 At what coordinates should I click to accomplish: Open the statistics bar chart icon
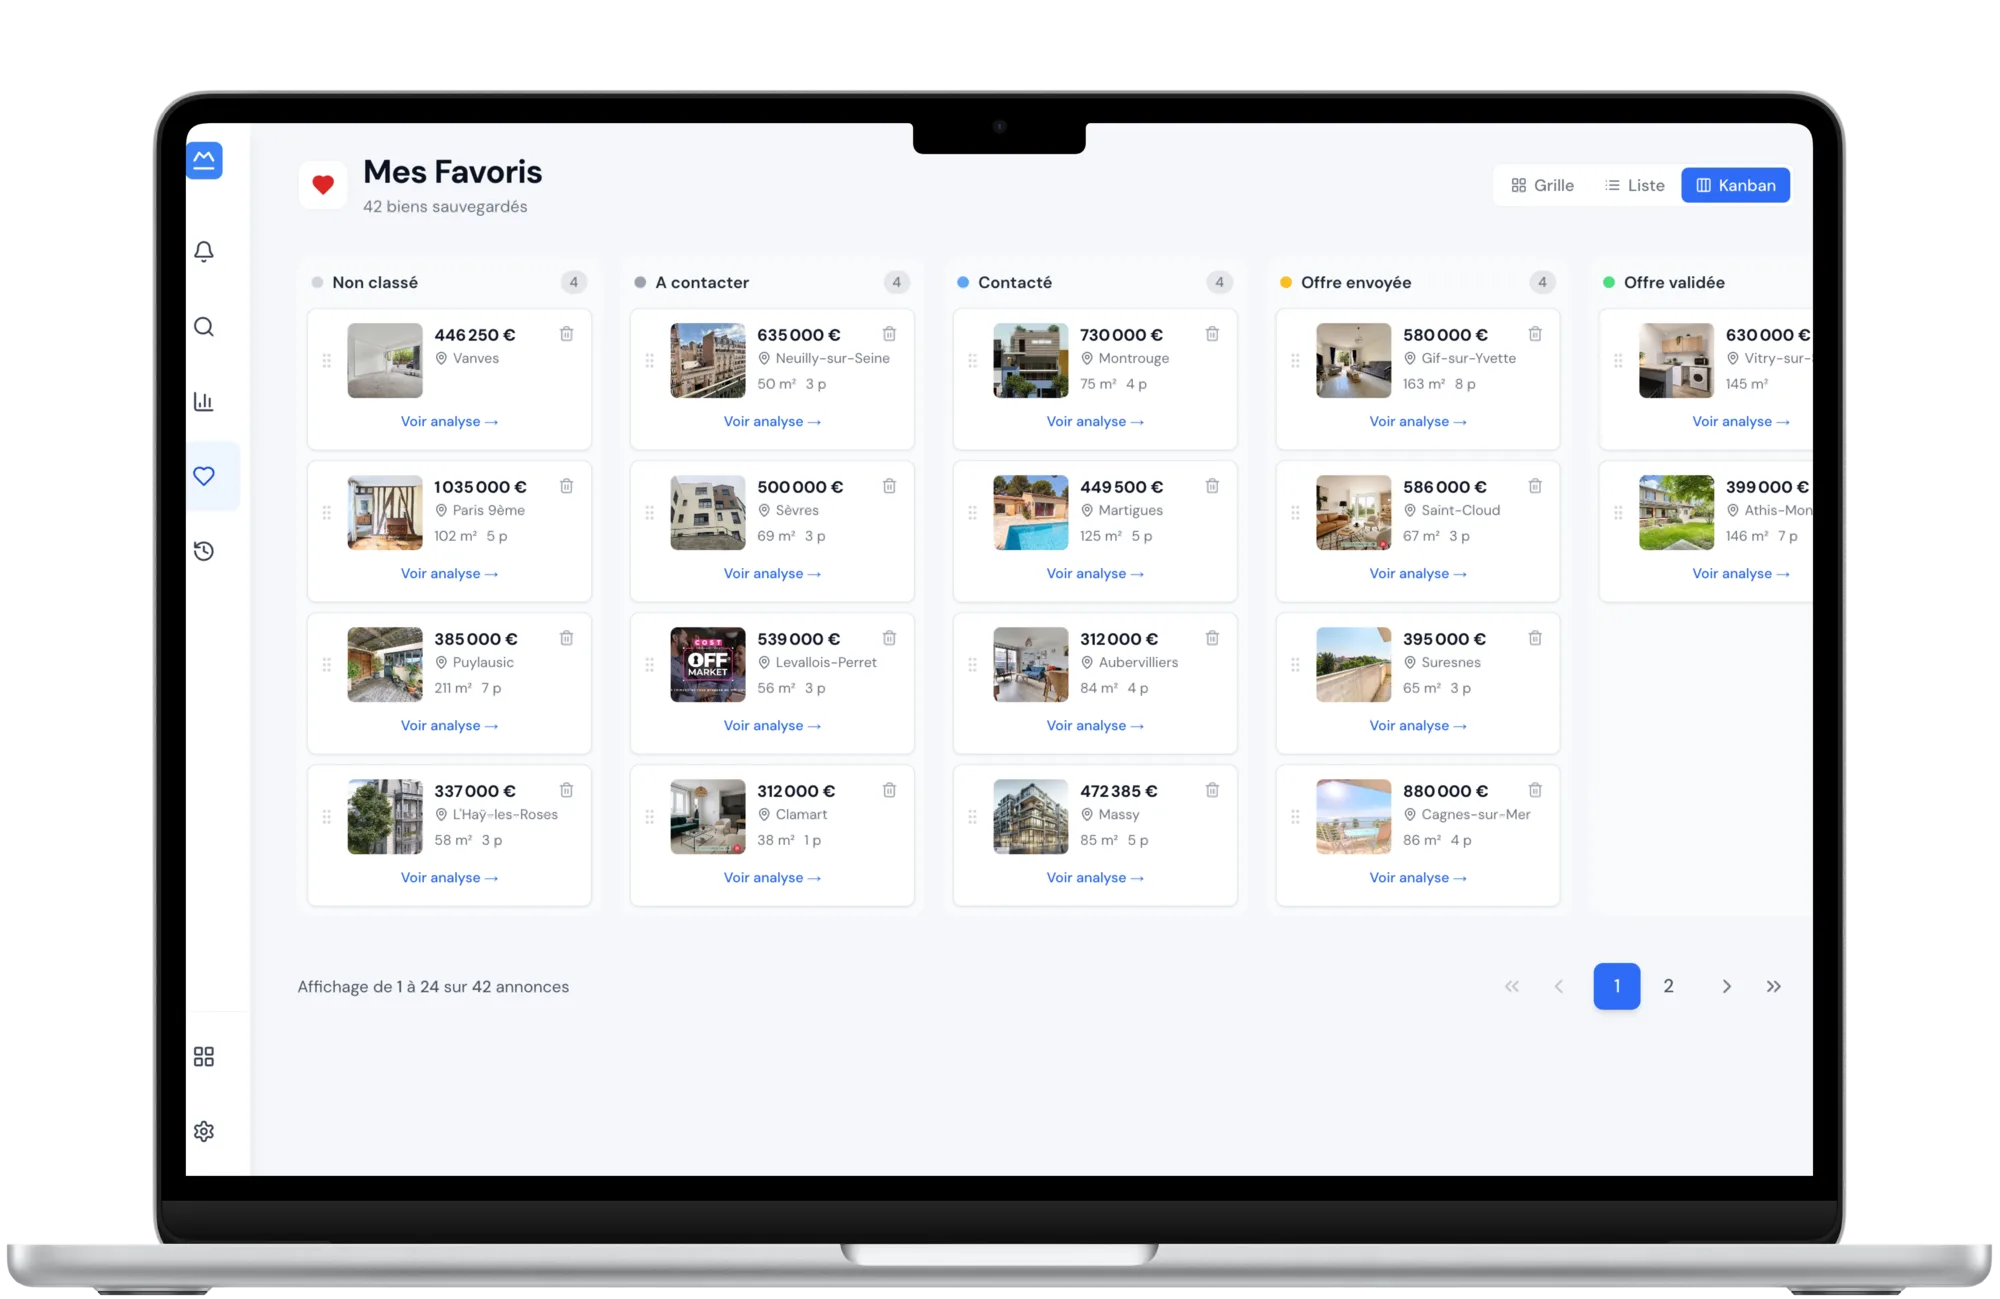coord(204,401)
